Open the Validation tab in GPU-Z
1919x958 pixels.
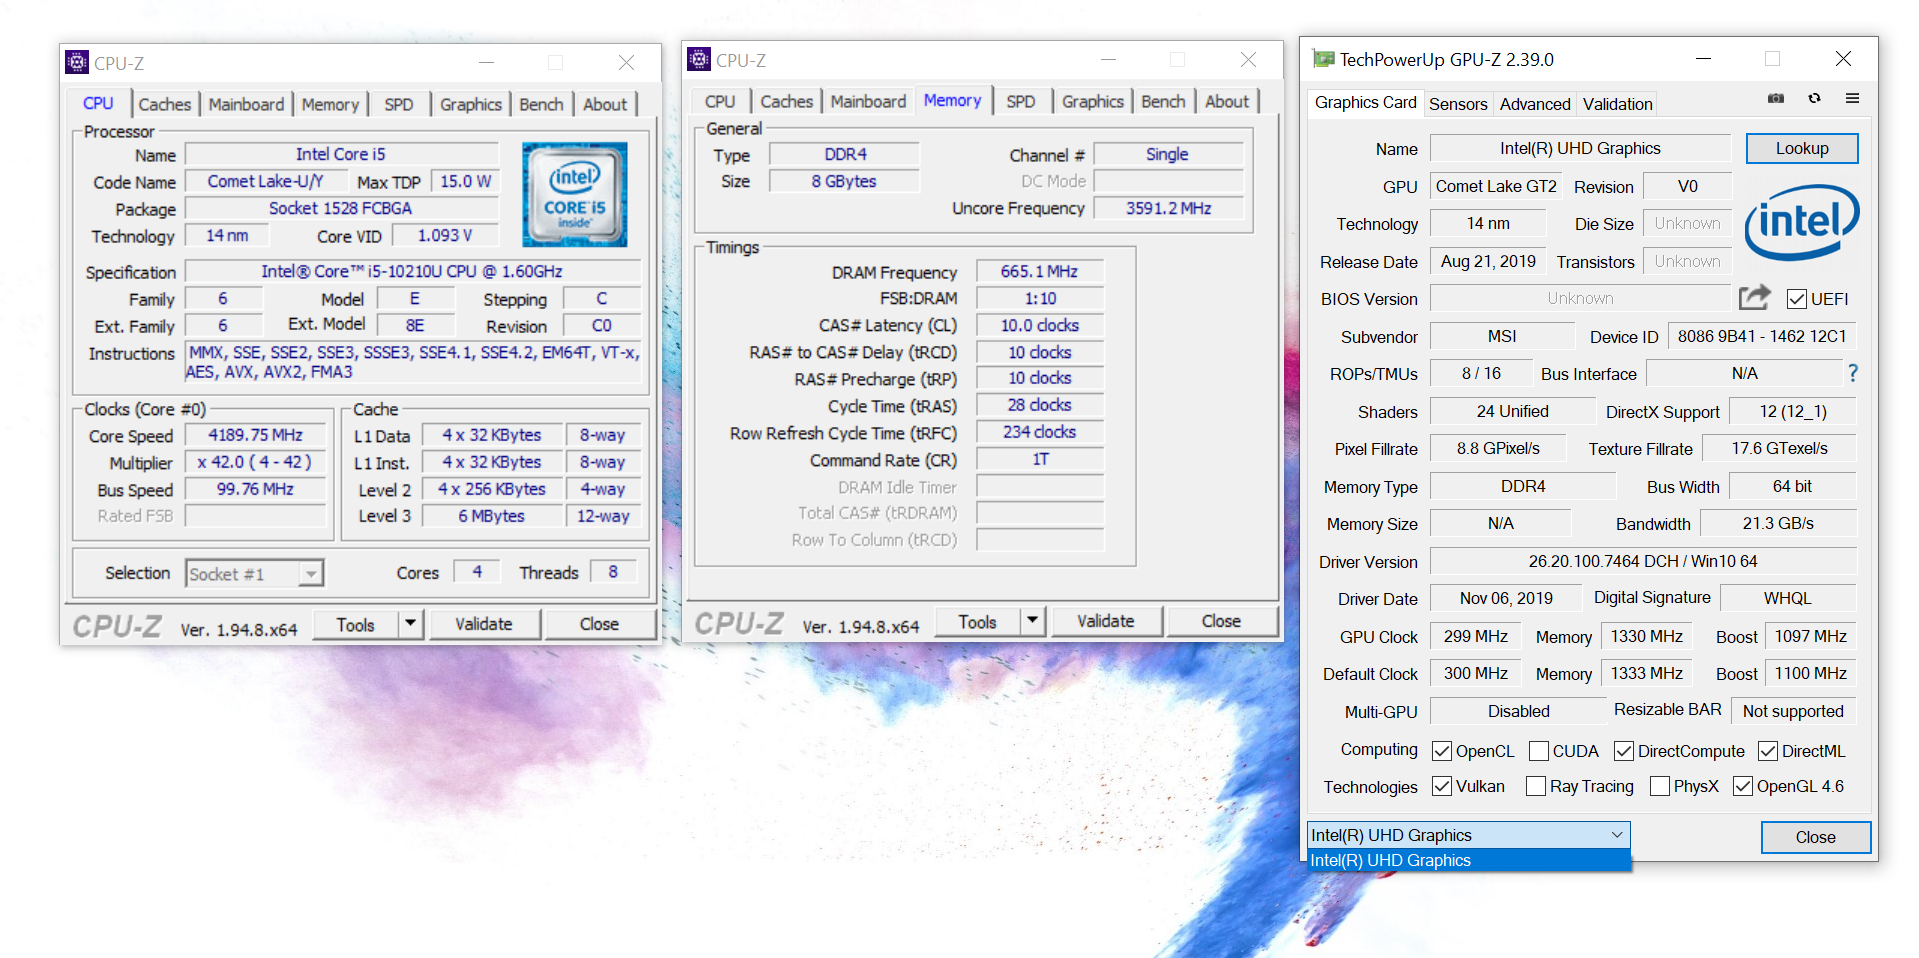[x=1617, y=104]
